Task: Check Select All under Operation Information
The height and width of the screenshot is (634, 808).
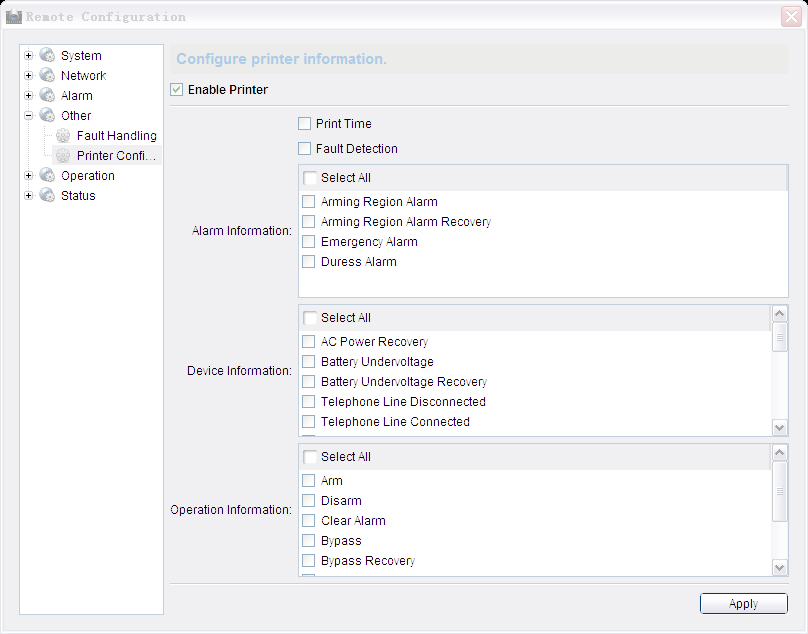Action: 310,457
